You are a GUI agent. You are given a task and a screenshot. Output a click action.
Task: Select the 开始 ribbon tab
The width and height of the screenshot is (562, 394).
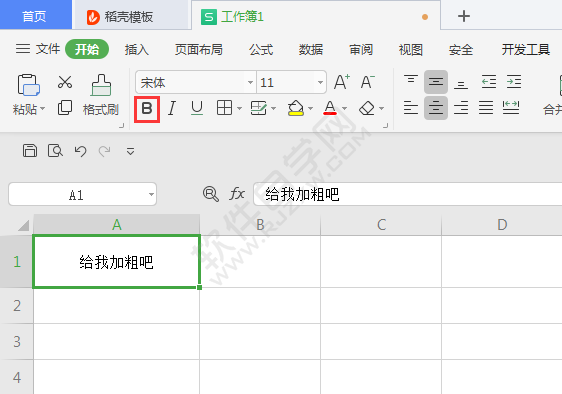pyautogui.click(x=87, y=49)
